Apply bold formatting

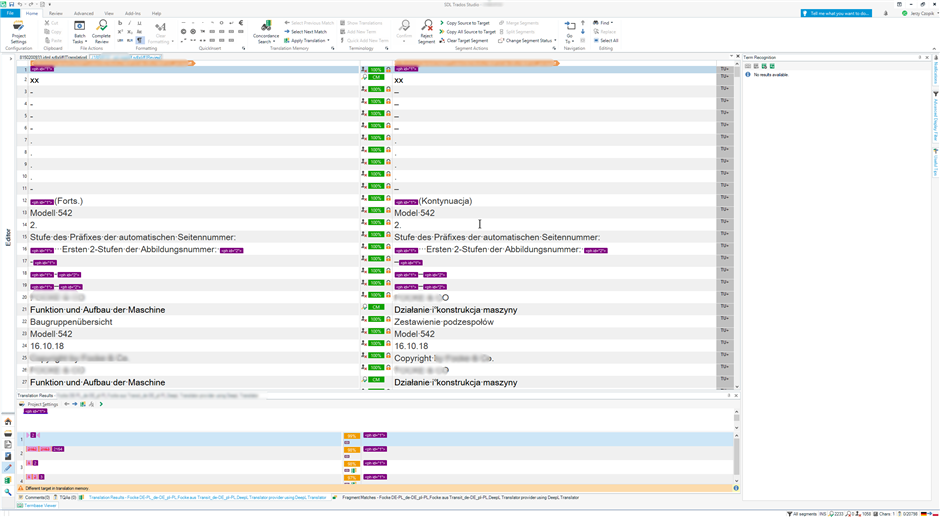(x=120, y=23)
